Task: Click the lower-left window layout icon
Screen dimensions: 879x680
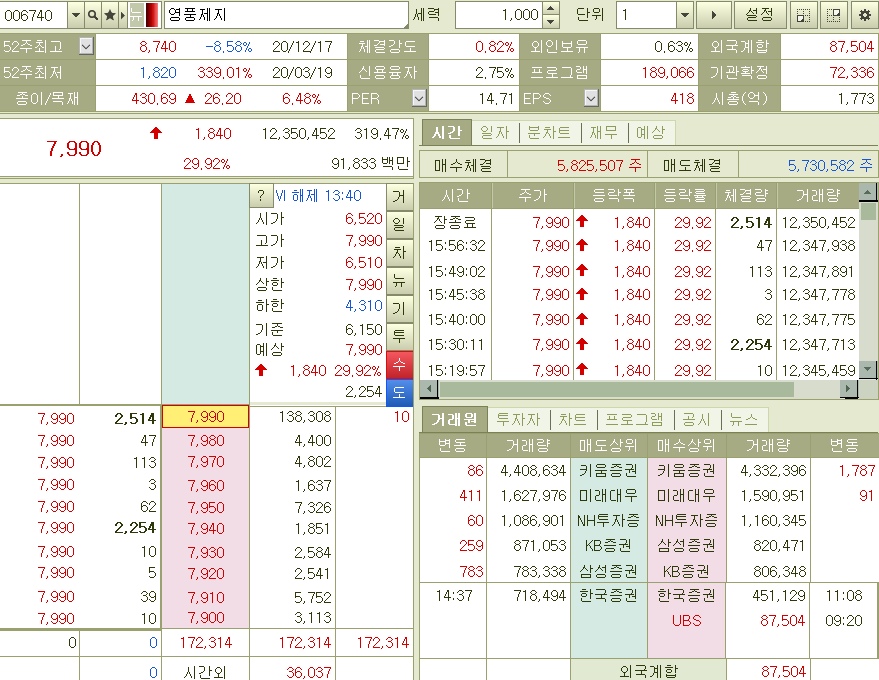Action: click(x=803, y=15)
